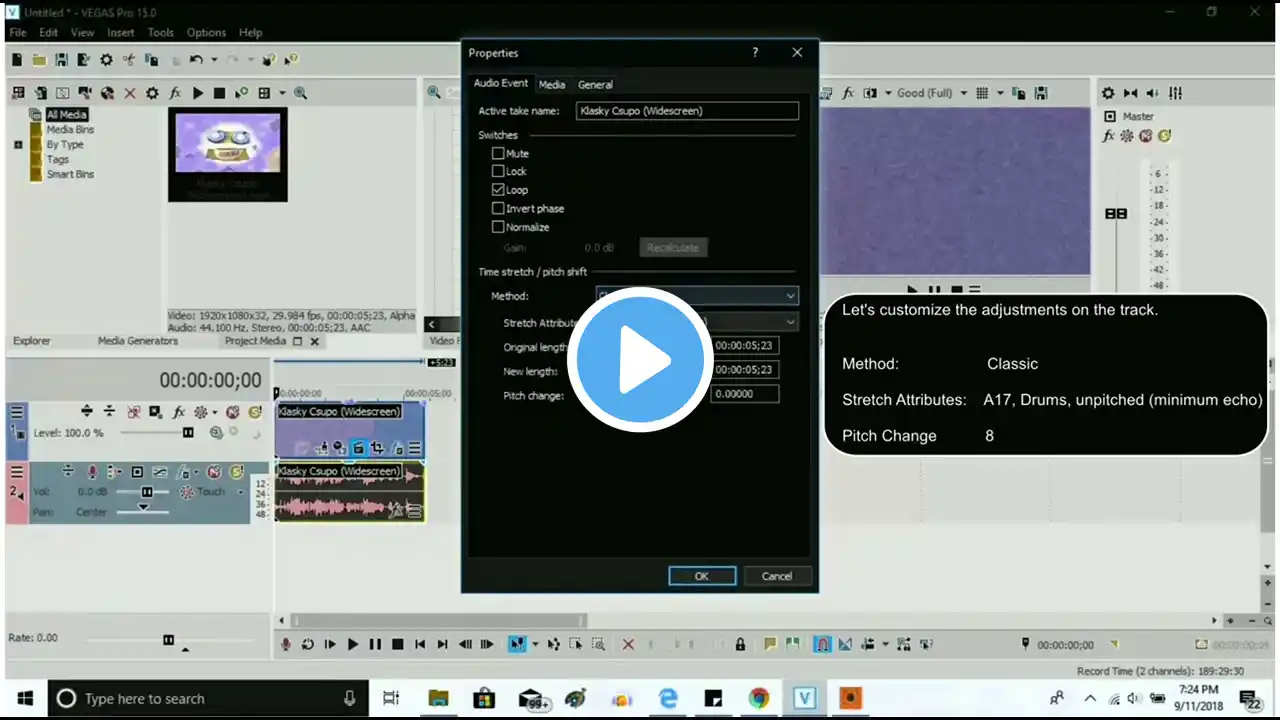Screen dimensions: 1280x720
Task: Click the record microphone in transport bar
Action: point(286,645)
